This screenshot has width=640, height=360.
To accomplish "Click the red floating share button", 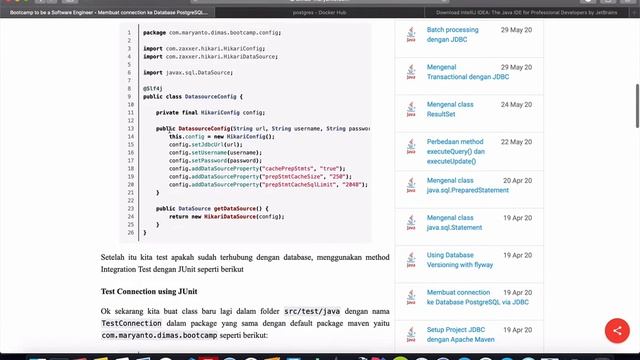I will click(x=617, y=331).
